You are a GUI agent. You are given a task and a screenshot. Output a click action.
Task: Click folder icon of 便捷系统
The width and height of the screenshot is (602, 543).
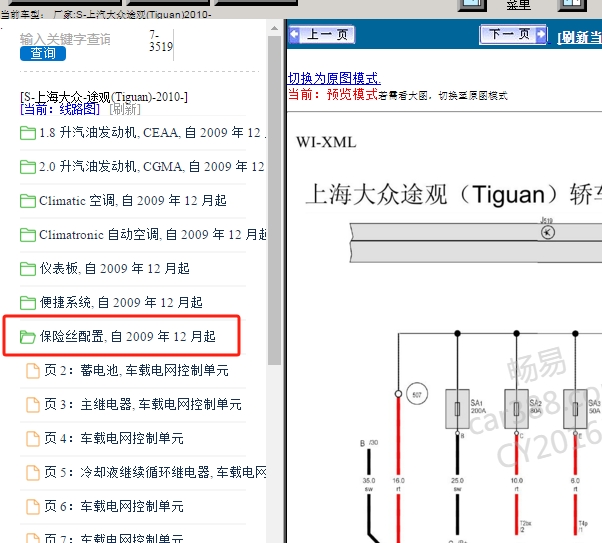[x=28, y=303]
